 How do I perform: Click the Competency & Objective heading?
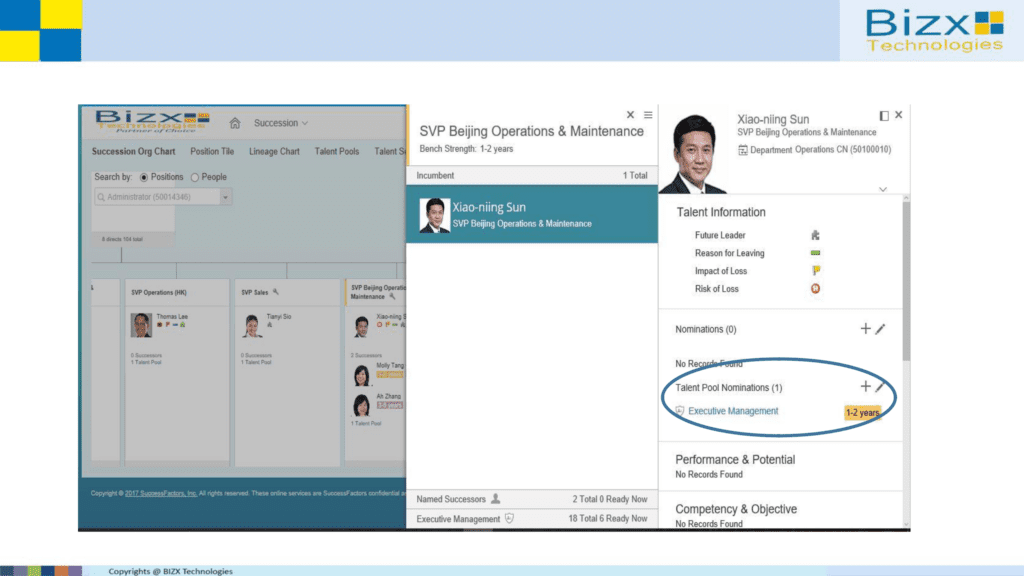tap(736, 509)
